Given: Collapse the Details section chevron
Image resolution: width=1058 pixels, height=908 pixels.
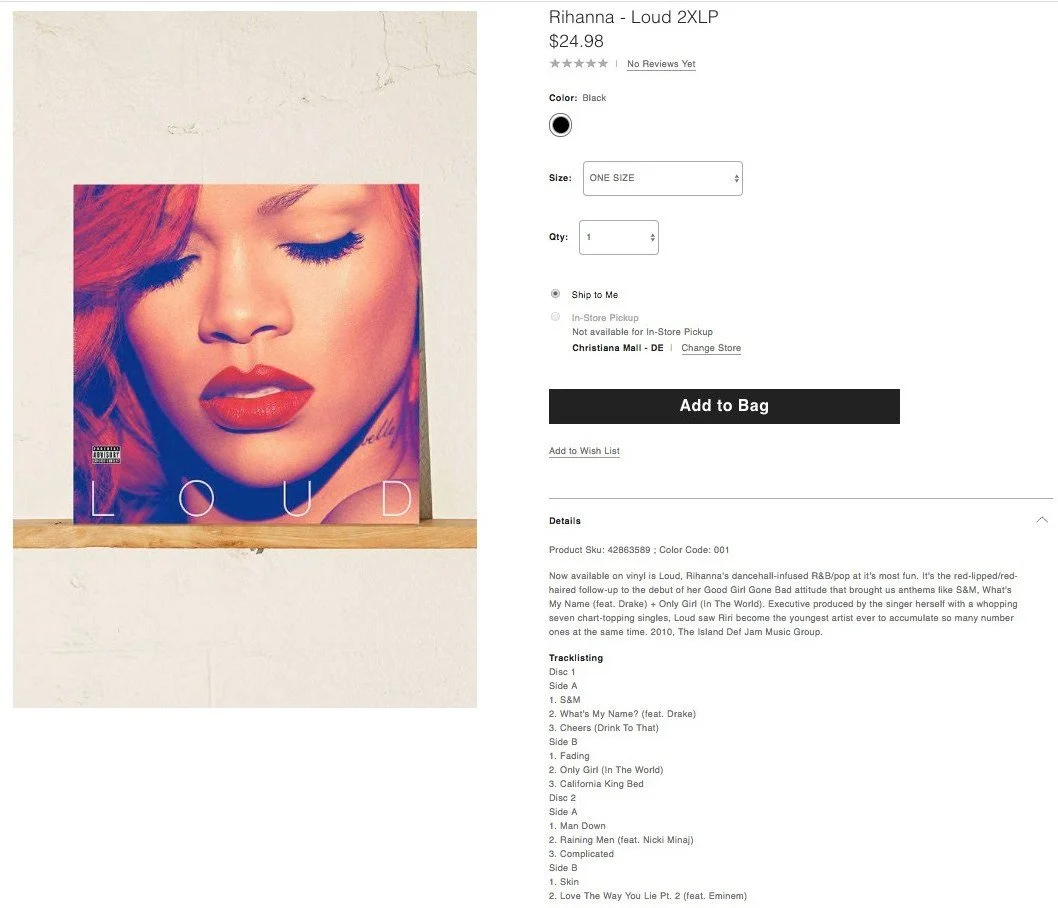Looking at the screenshot, I should pos(1042,520).
